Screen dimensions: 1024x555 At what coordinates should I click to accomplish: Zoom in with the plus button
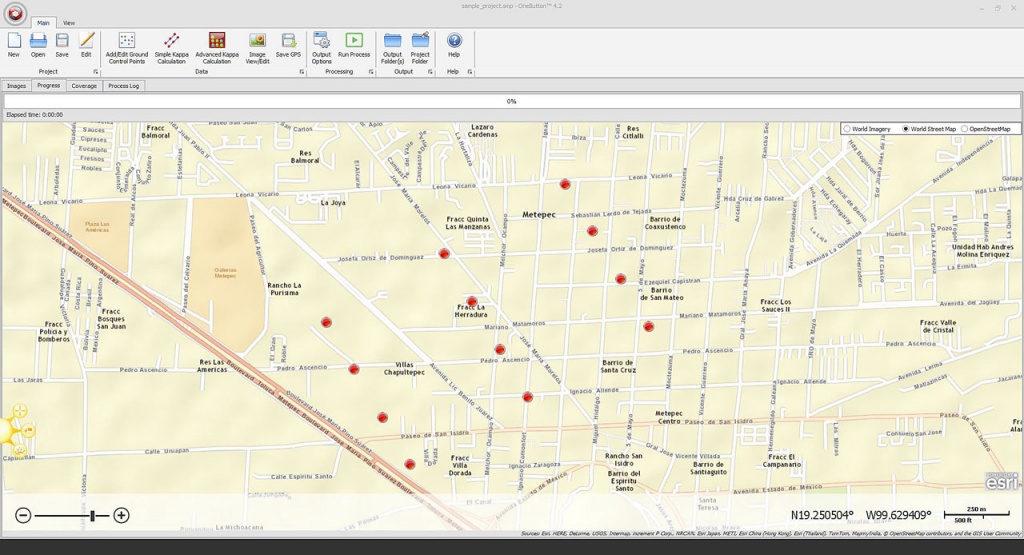[x=121, y=515]
